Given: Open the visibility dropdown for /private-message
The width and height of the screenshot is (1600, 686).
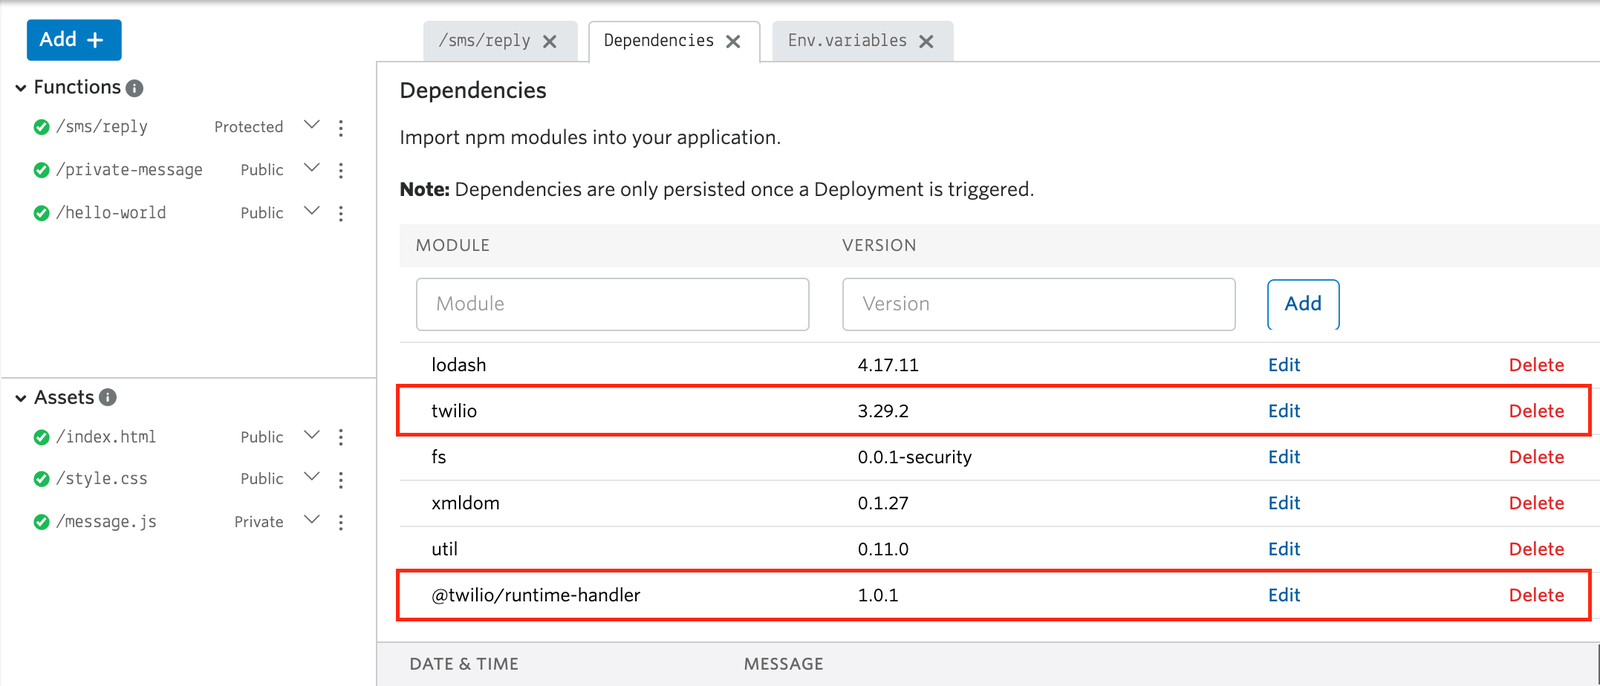Looking at the screenshot, I should [311, 169].
